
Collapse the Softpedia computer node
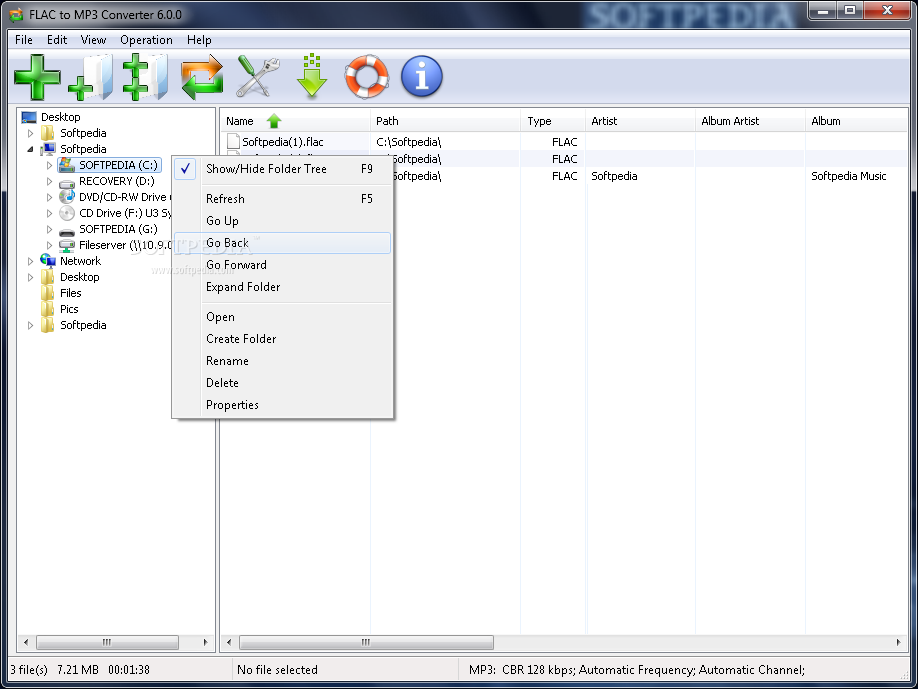[x=30, y=149]
